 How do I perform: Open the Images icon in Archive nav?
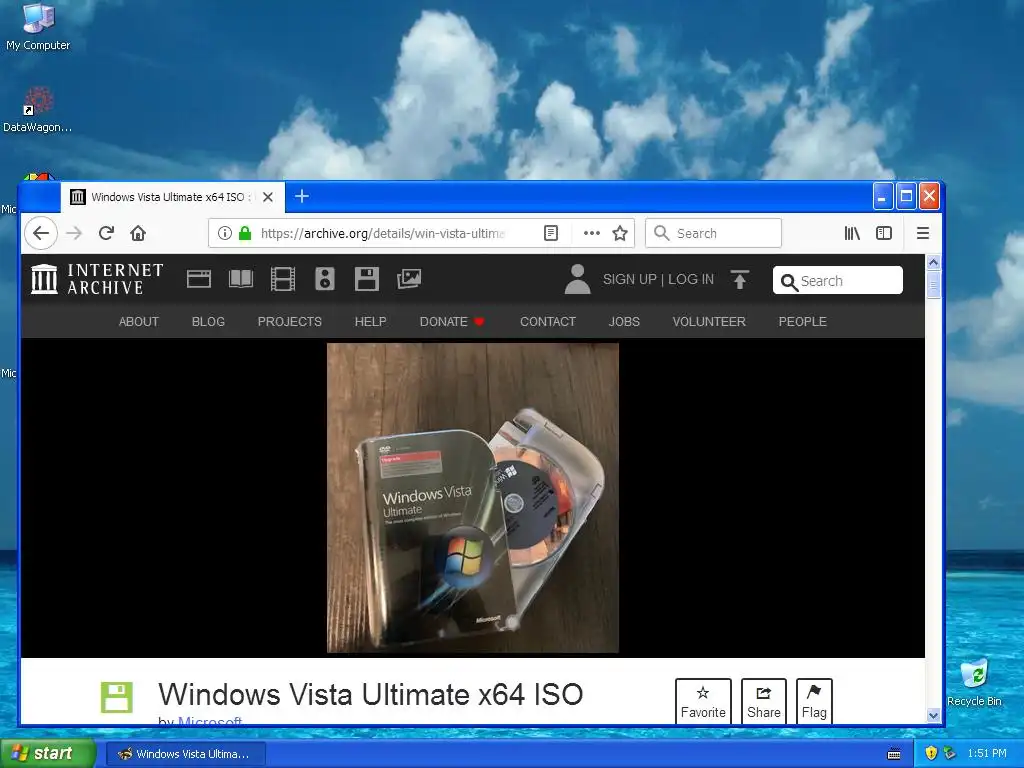pos(409,279)
